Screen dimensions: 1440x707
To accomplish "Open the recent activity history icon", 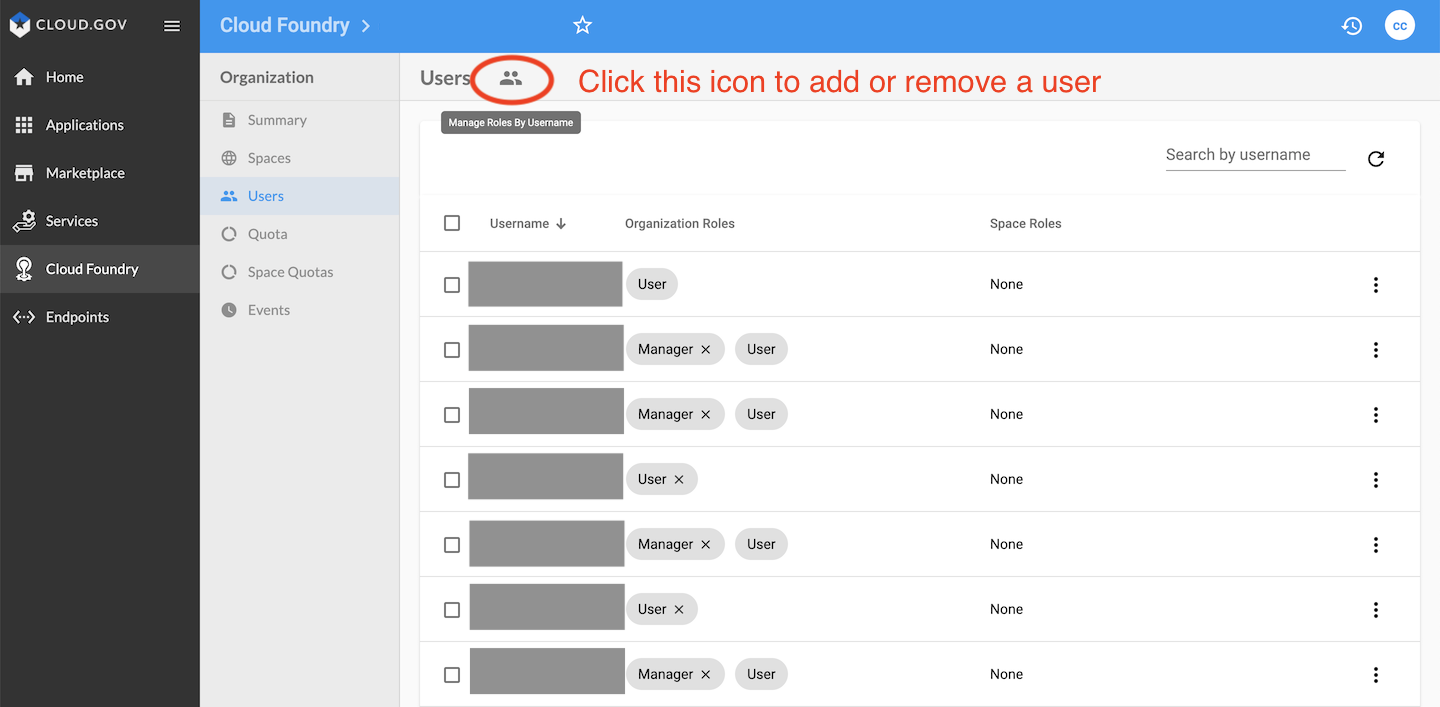I will [x=1352, y=26].
